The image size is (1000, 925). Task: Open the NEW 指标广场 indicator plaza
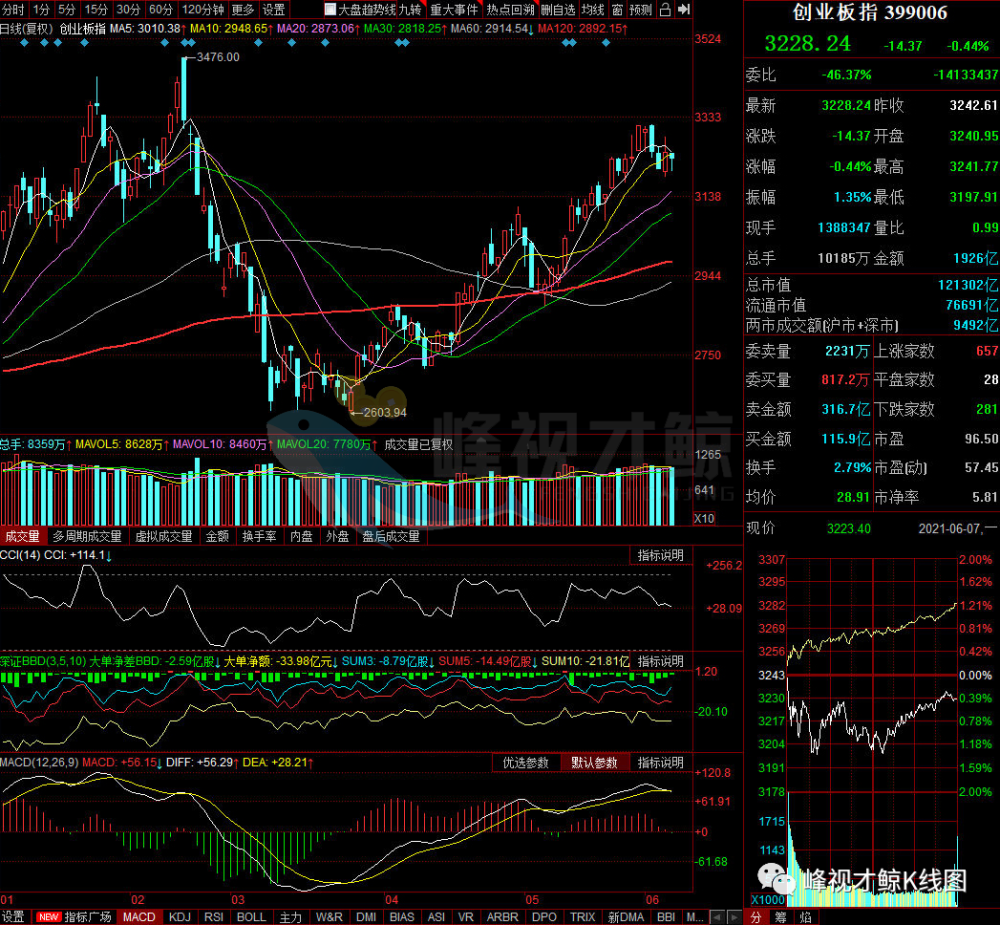[x=75, y=917]
